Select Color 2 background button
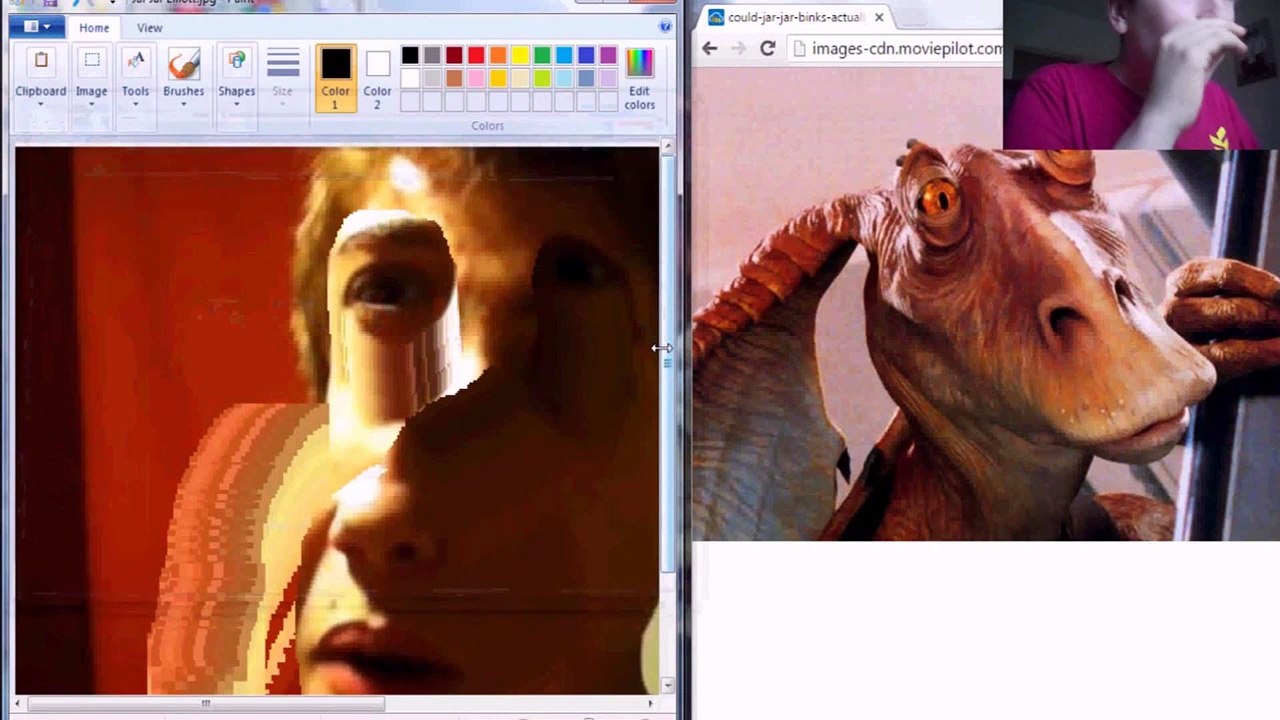This screenshot has height=720, width=1280. (x=377, y=77)
